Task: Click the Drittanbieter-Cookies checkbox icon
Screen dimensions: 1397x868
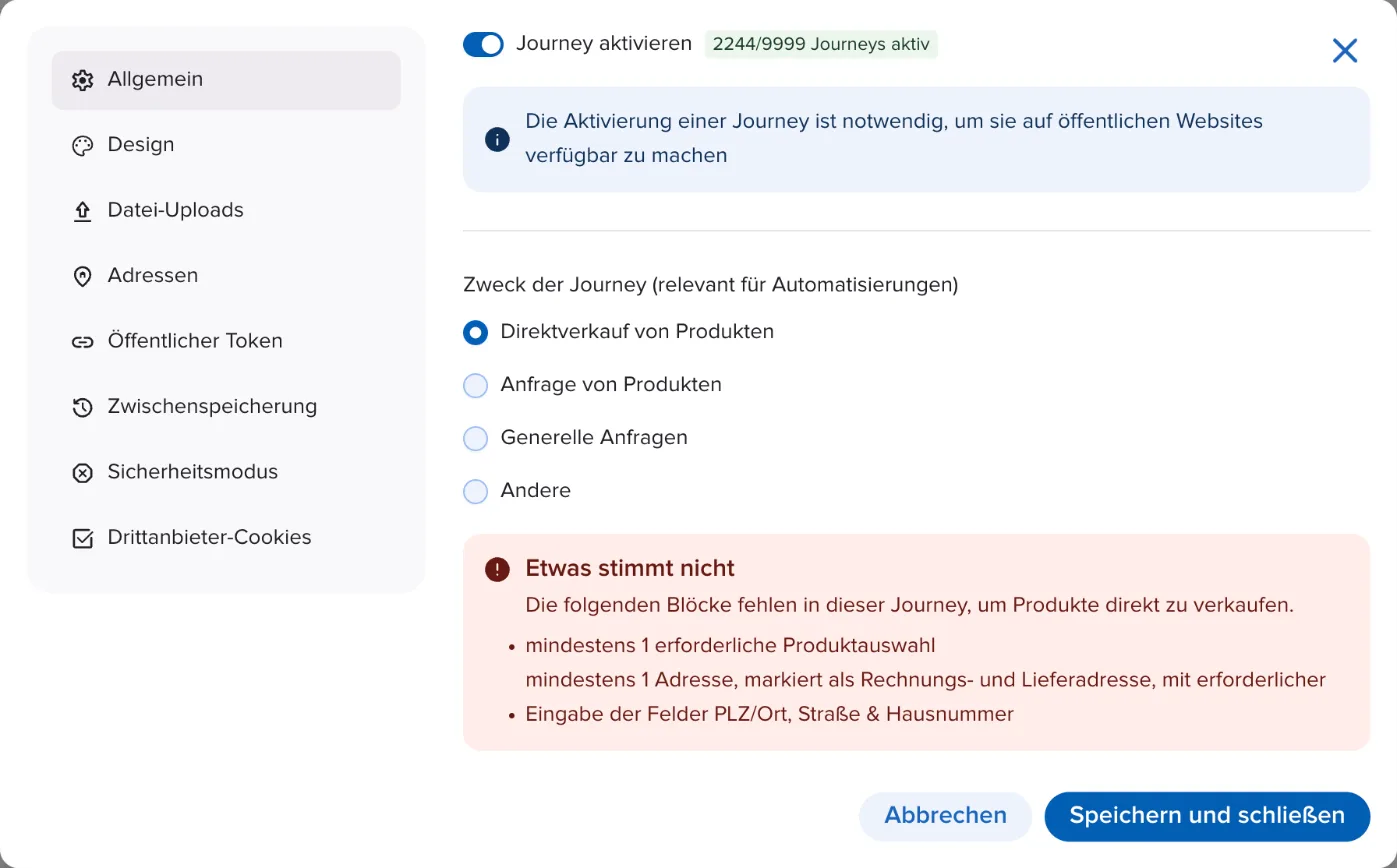Action: point(82,538)
